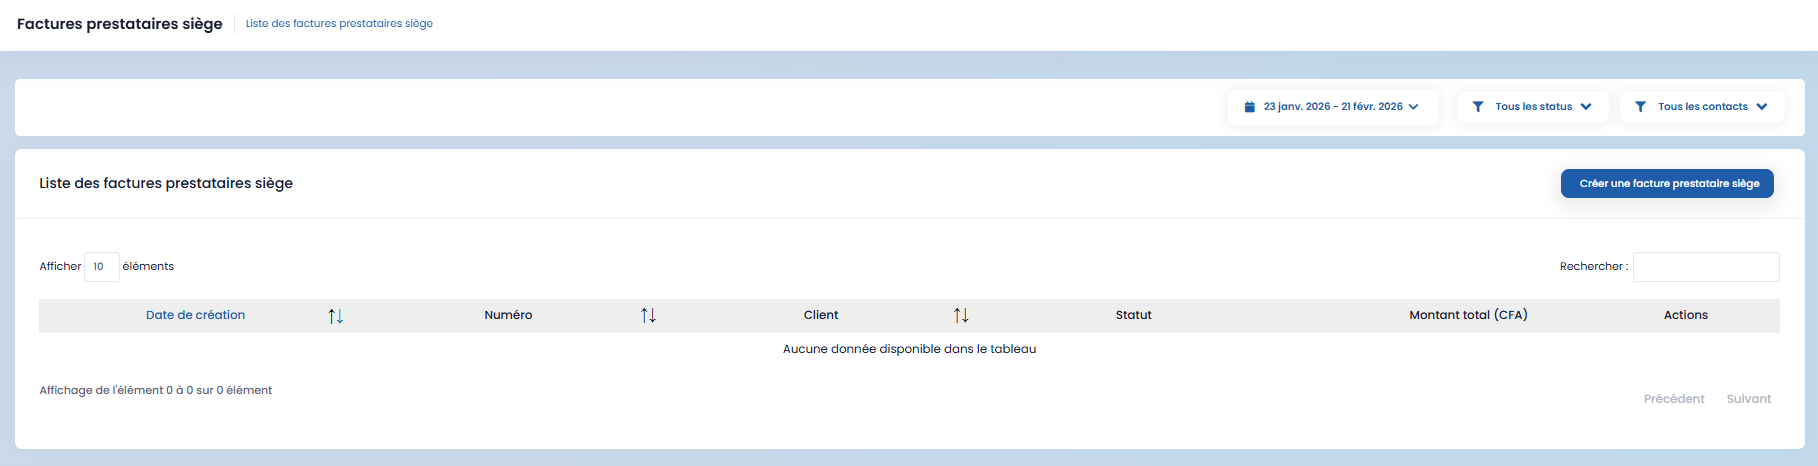Viewport: 1818px width, 466px height.
Task: Click sort arrows for Numéro column
Action: [x=648, y=316]
